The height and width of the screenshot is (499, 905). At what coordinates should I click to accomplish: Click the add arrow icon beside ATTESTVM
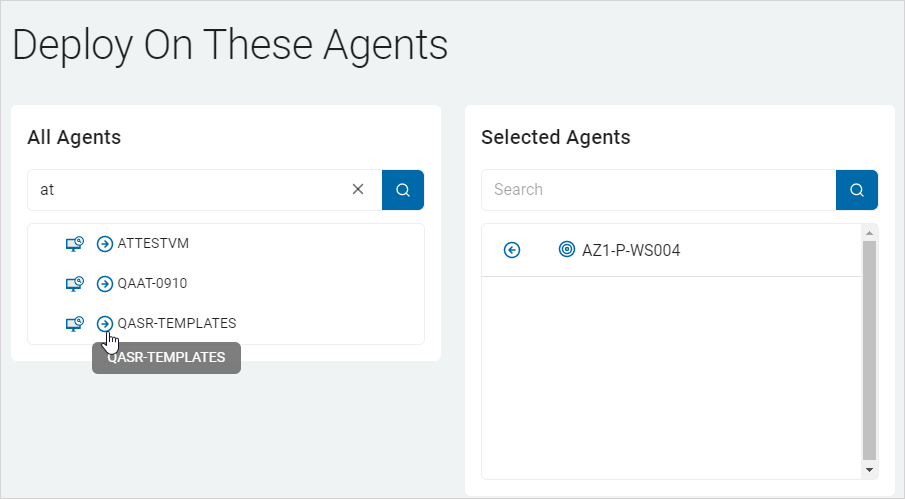105,243
